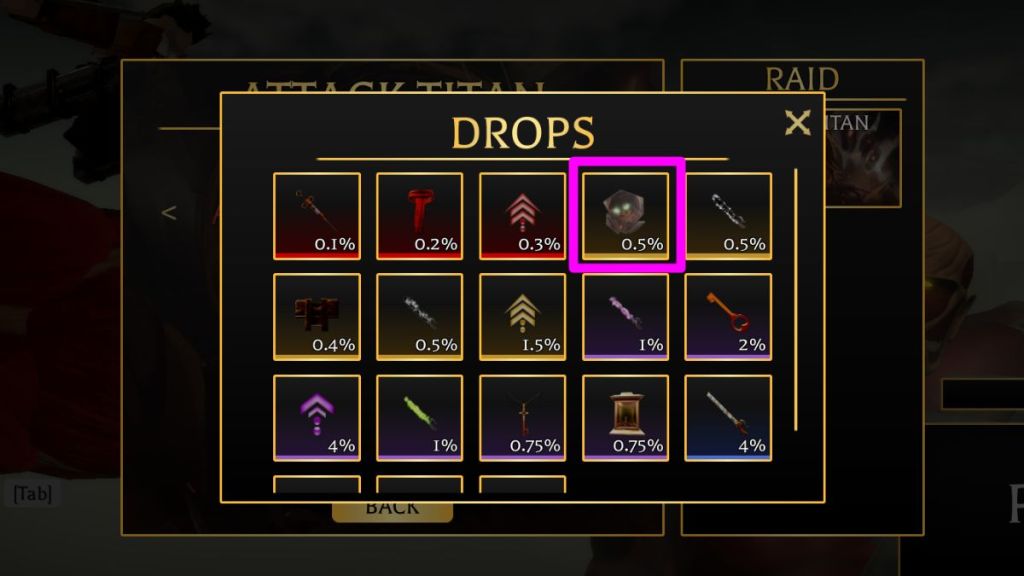Screen dimensions: 1024x576
Task: Select the red key drop at 2%
Action: click(728, 317)
